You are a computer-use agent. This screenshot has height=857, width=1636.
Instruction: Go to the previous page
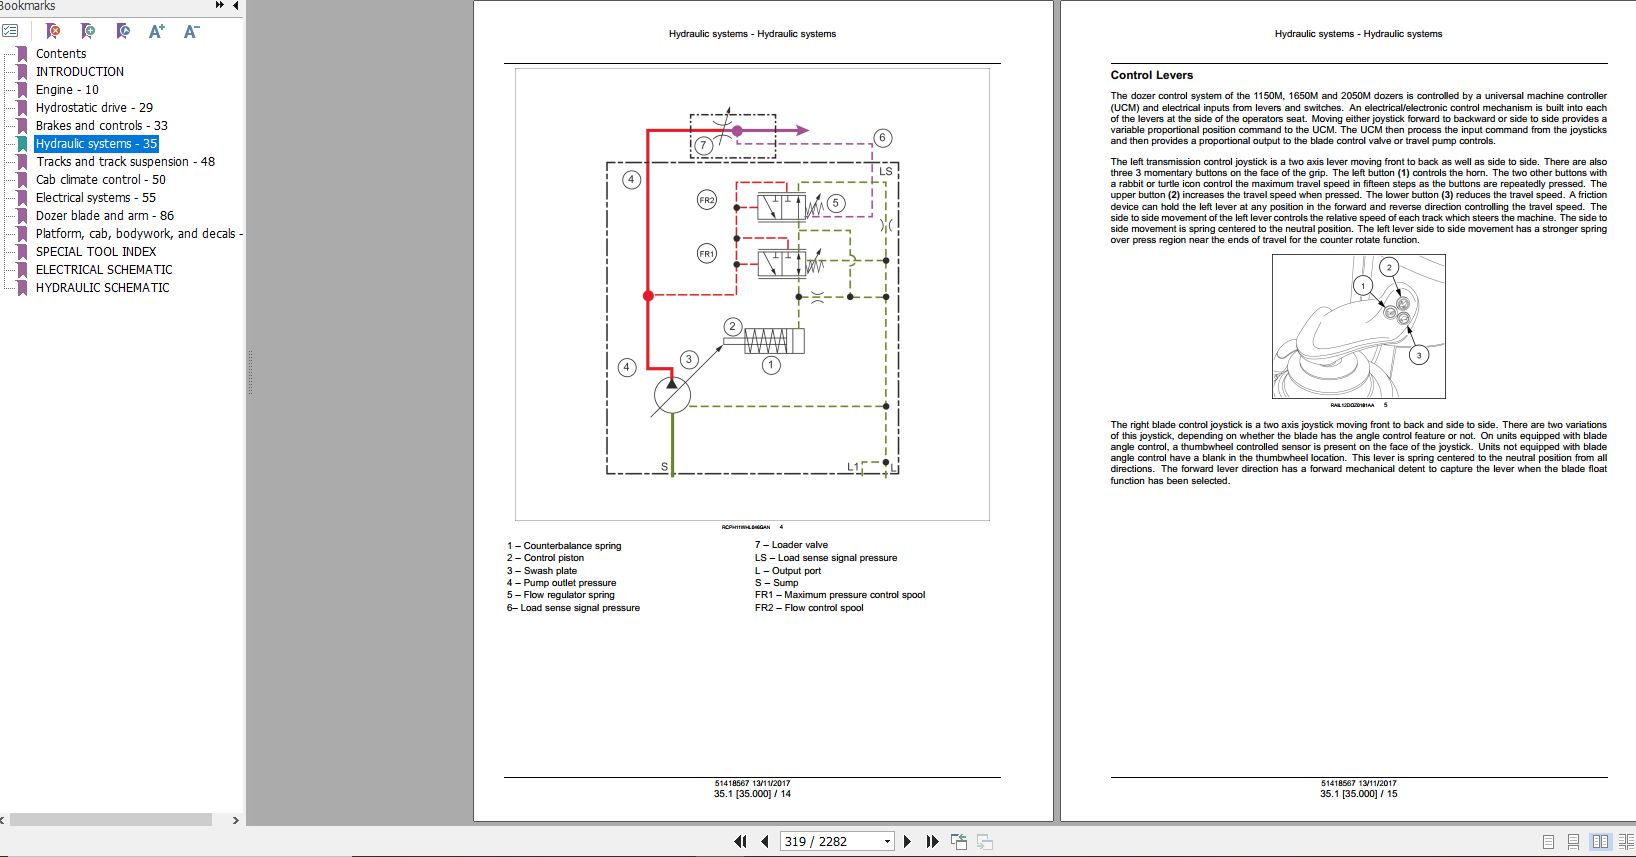765,842
